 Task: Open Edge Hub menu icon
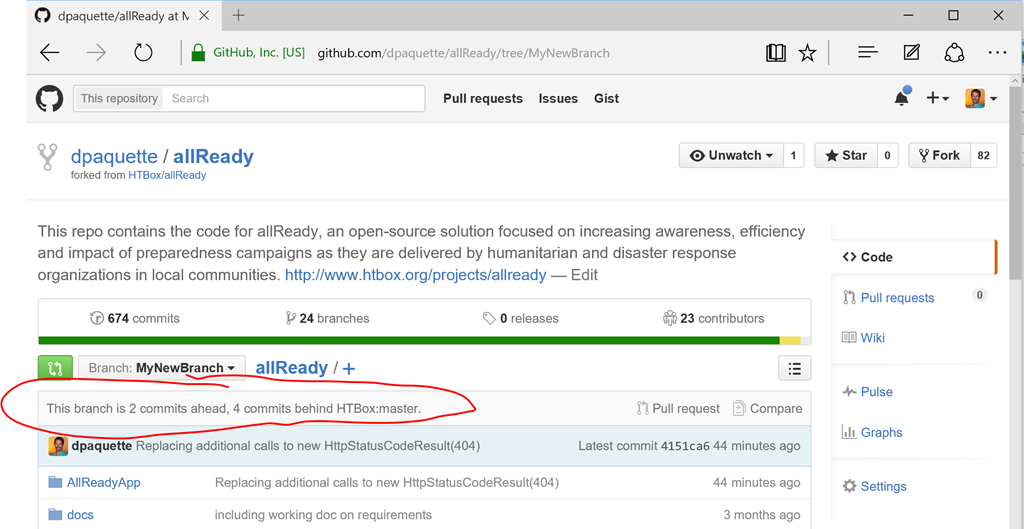click(868, 53)
